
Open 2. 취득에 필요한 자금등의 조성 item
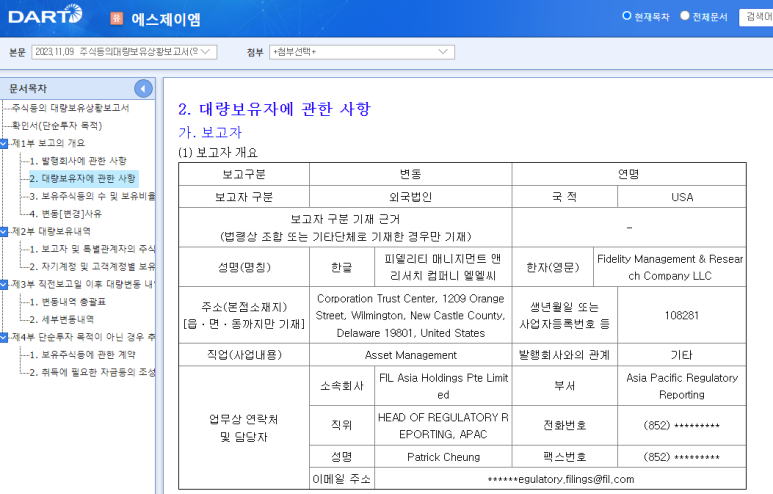click(x=92, y=372)
